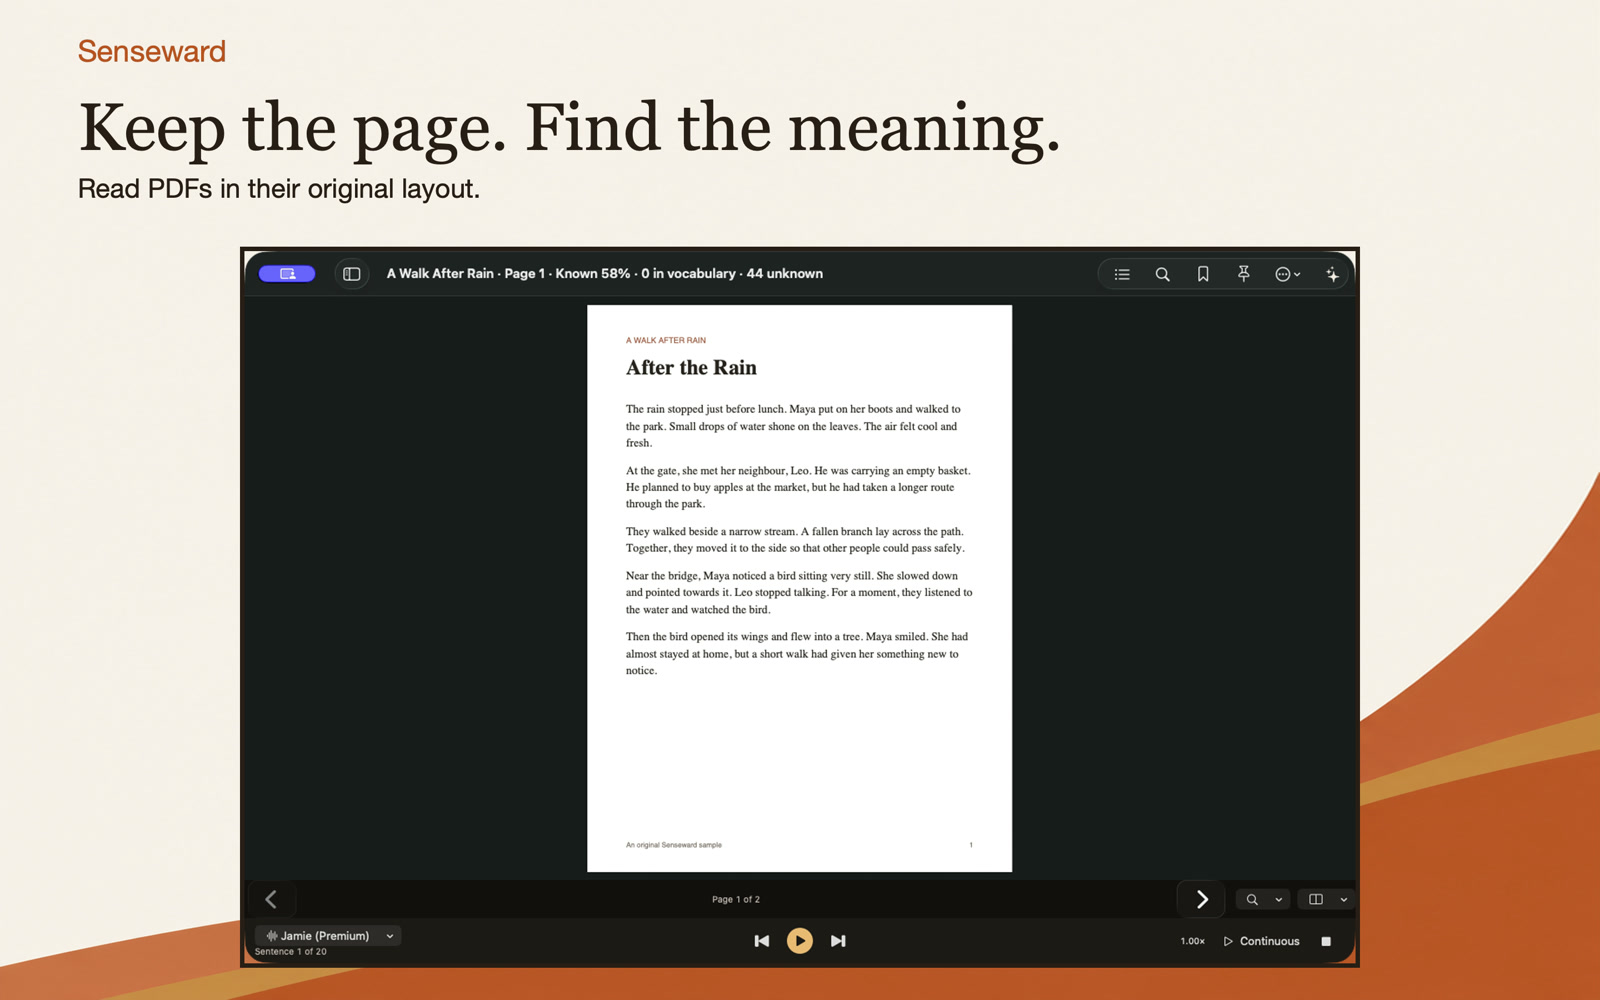Click the paragraph starting 'They walked beside'
1600x1000 pixels.
(x=795, y=540)
